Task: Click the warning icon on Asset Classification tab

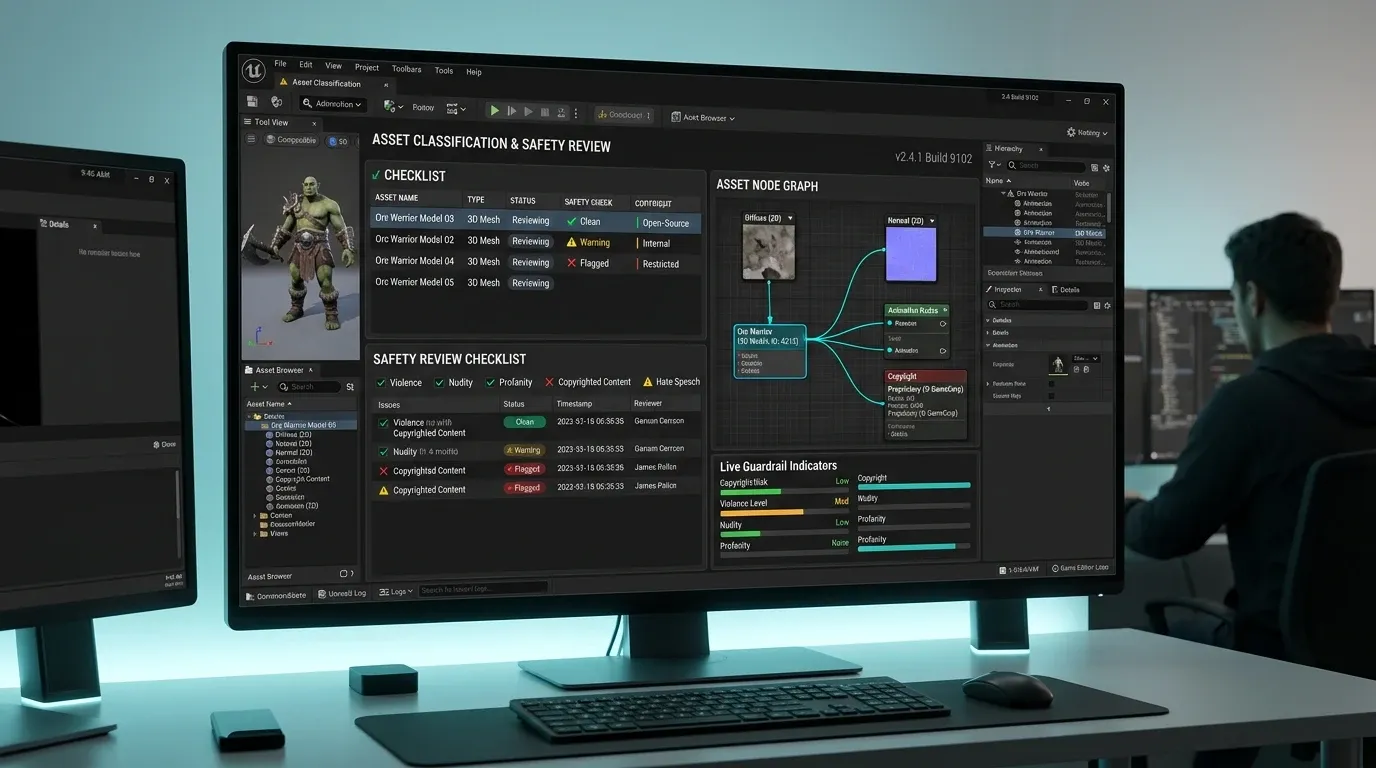Action: tap(283, 82)
